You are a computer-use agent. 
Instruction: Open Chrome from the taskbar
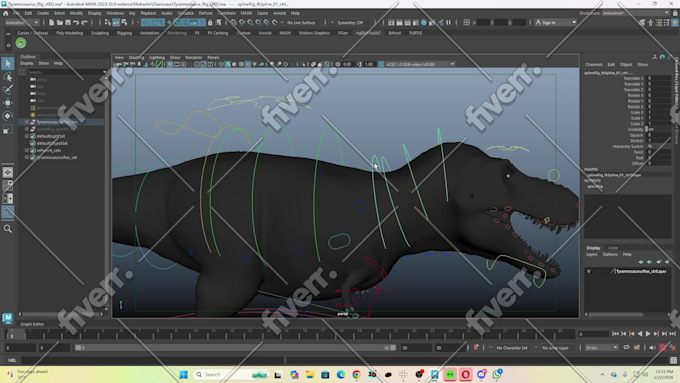[x=356, y=374]
